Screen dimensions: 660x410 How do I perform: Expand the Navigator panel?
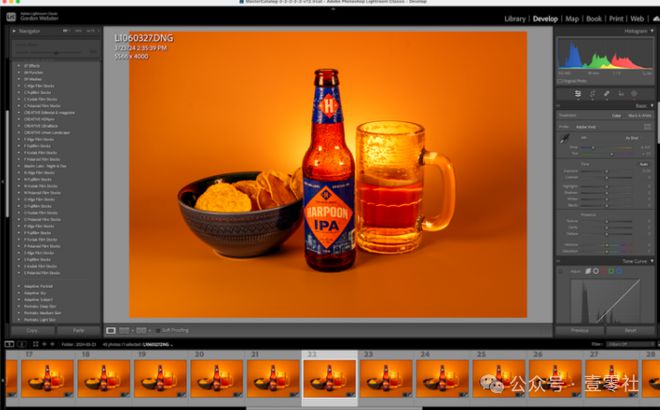pyautogui.click(x=14, y=31)
